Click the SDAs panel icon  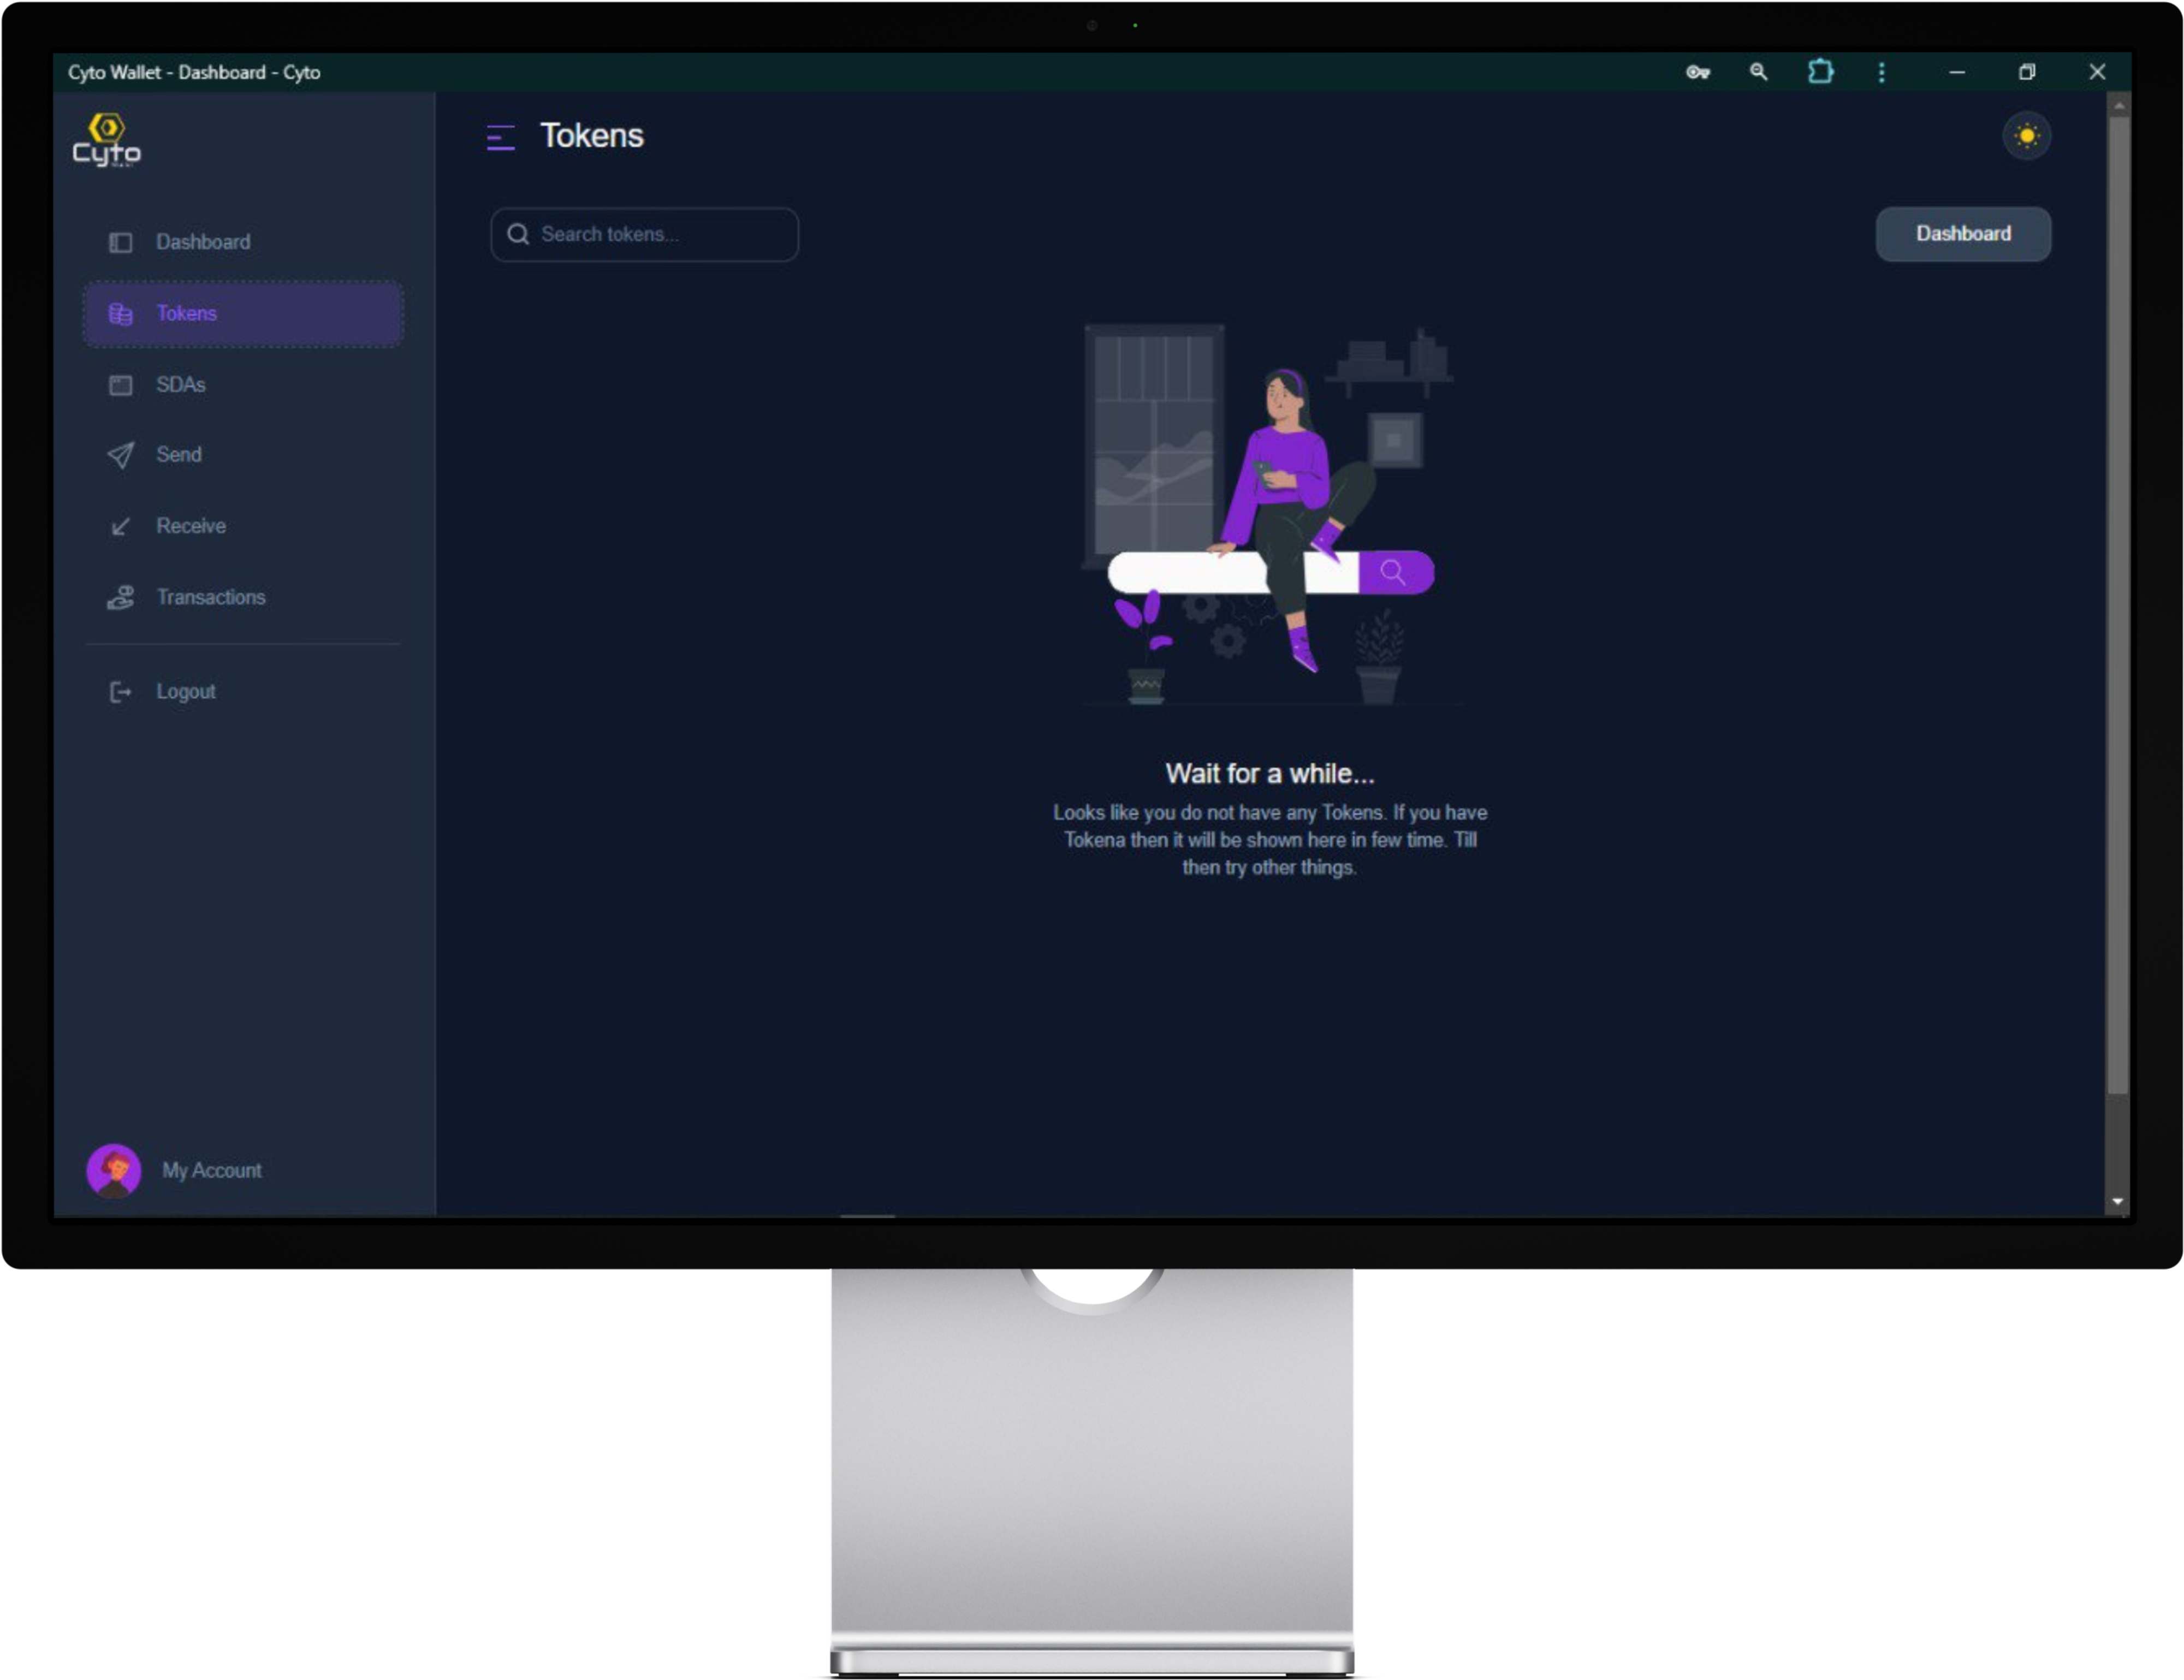click(x=120, y=385)
